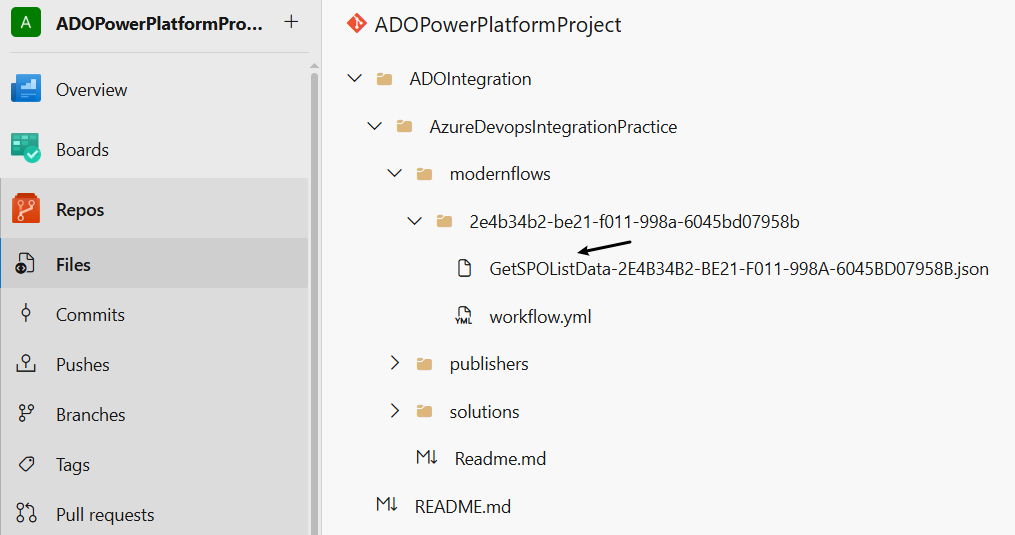
Task: Click the AzureDevopsIntegrationPractice folder icon
Action: [405, 126]
